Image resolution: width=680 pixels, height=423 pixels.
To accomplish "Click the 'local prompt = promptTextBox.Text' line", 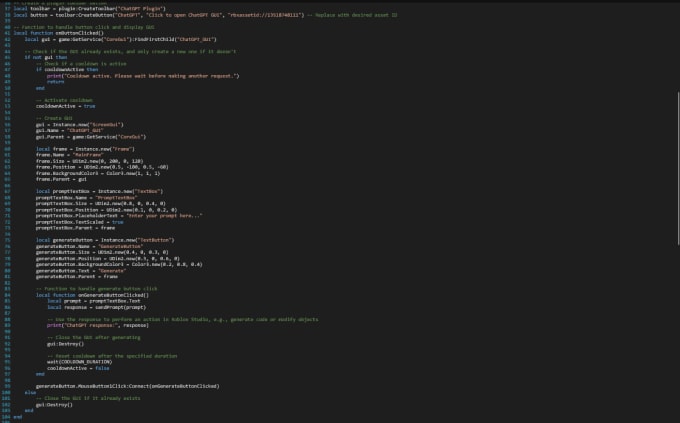I will click(94, 301).
